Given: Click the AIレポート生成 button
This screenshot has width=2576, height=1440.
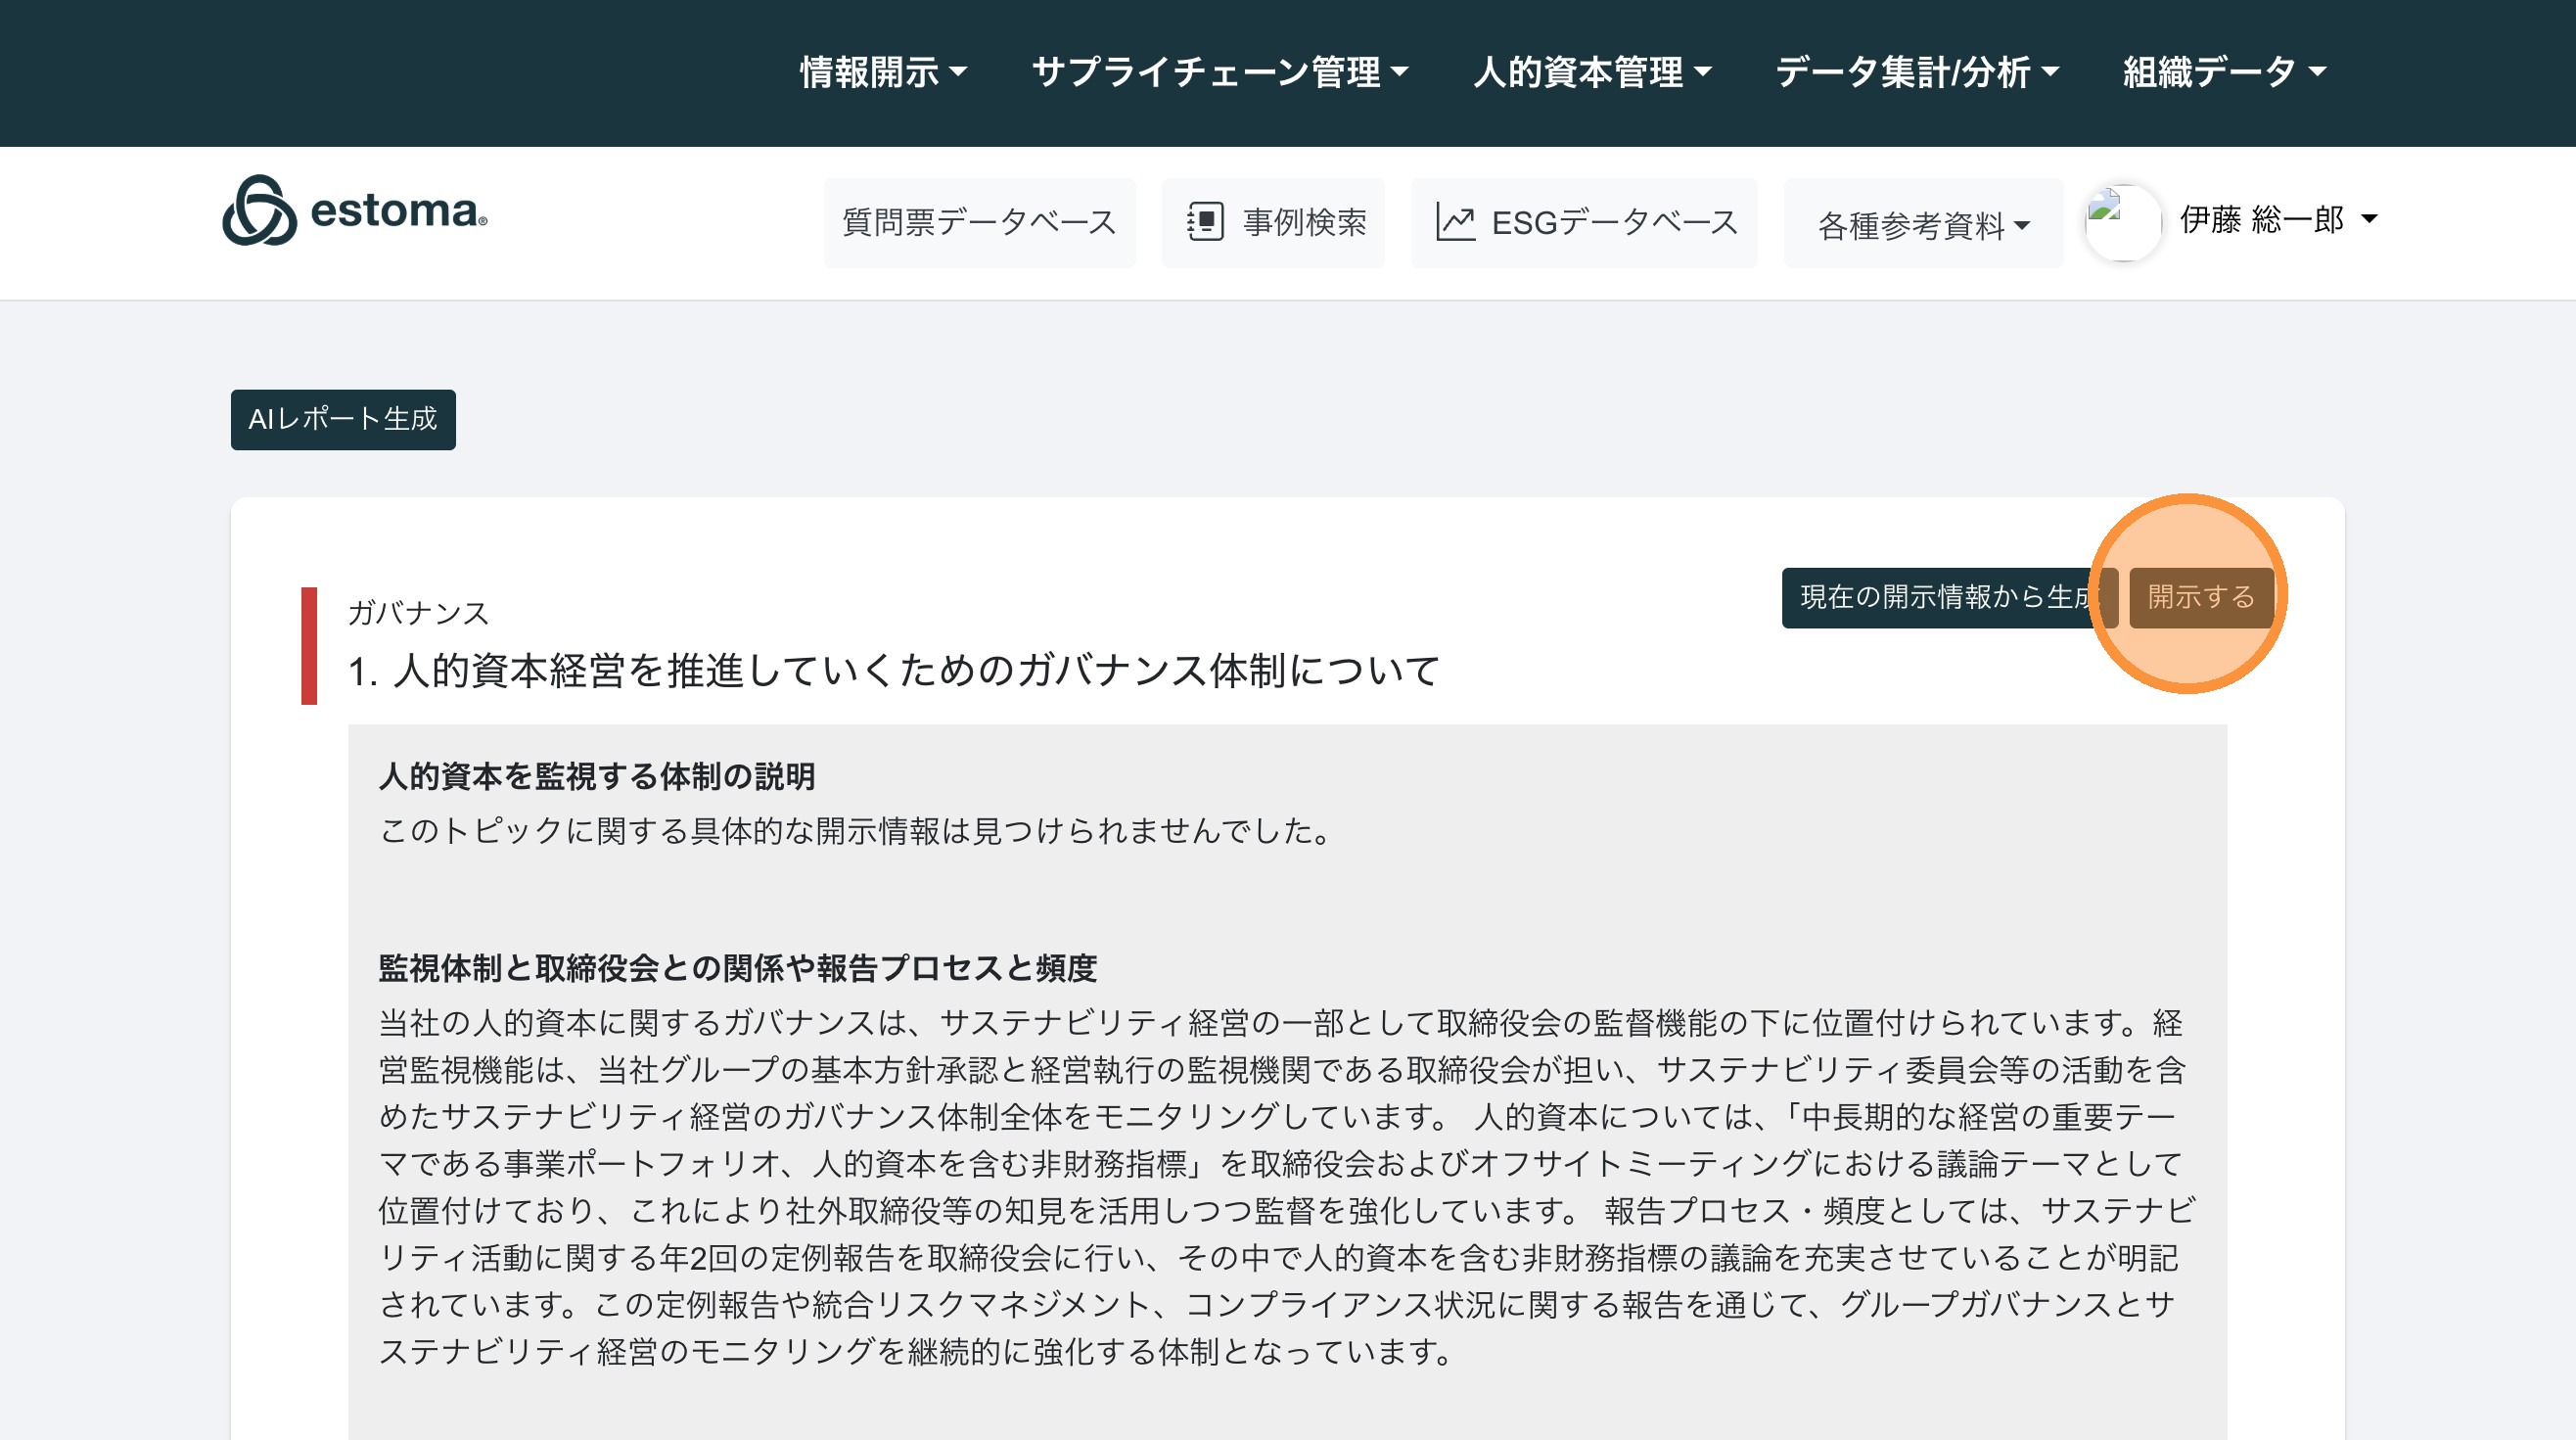Looking at the screenshot, I should click(x=343, y=419).
